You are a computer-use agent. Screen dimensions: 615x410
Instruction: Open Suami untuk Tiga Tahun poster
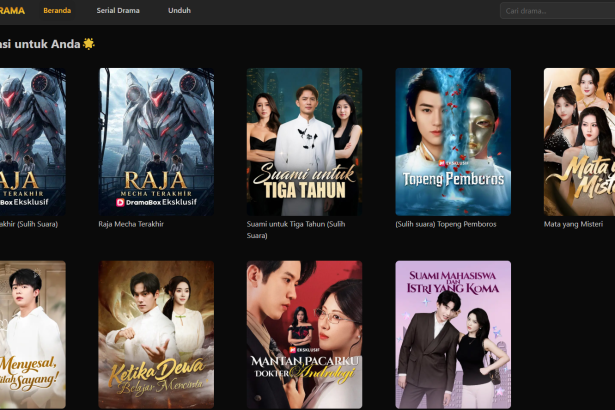pyautogui.click(x=304, y=142)
